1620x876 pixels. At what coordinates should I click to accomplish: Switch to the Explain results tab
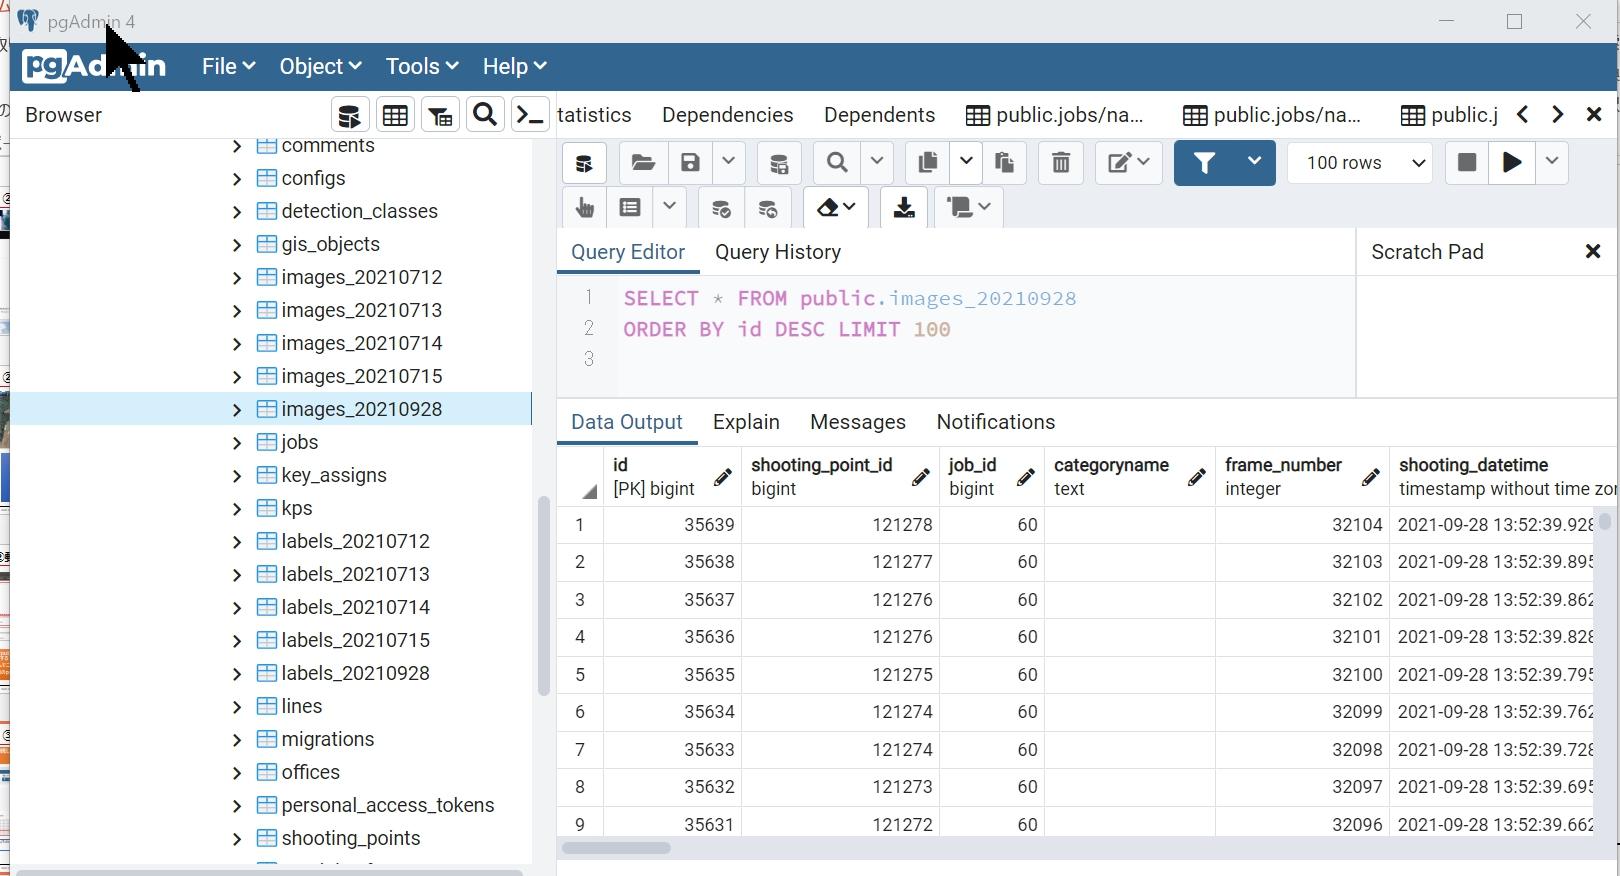click(x=746, y=422)
